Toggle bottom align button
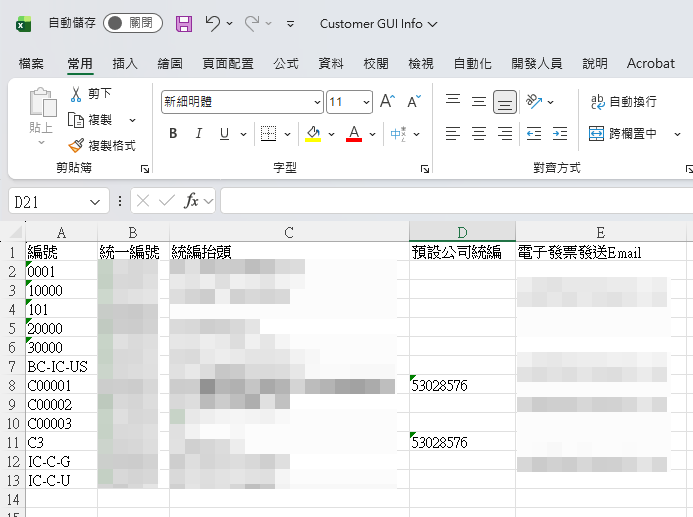 [x=505, y=102]
